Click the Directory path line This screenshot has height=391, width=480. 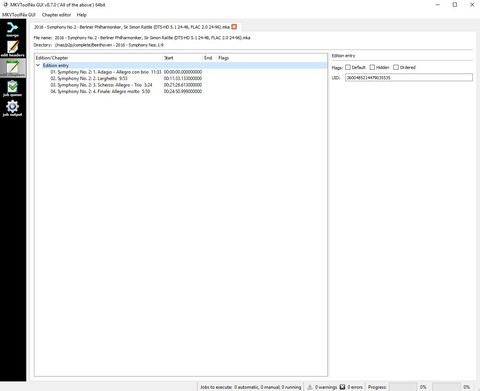point(98,45)
